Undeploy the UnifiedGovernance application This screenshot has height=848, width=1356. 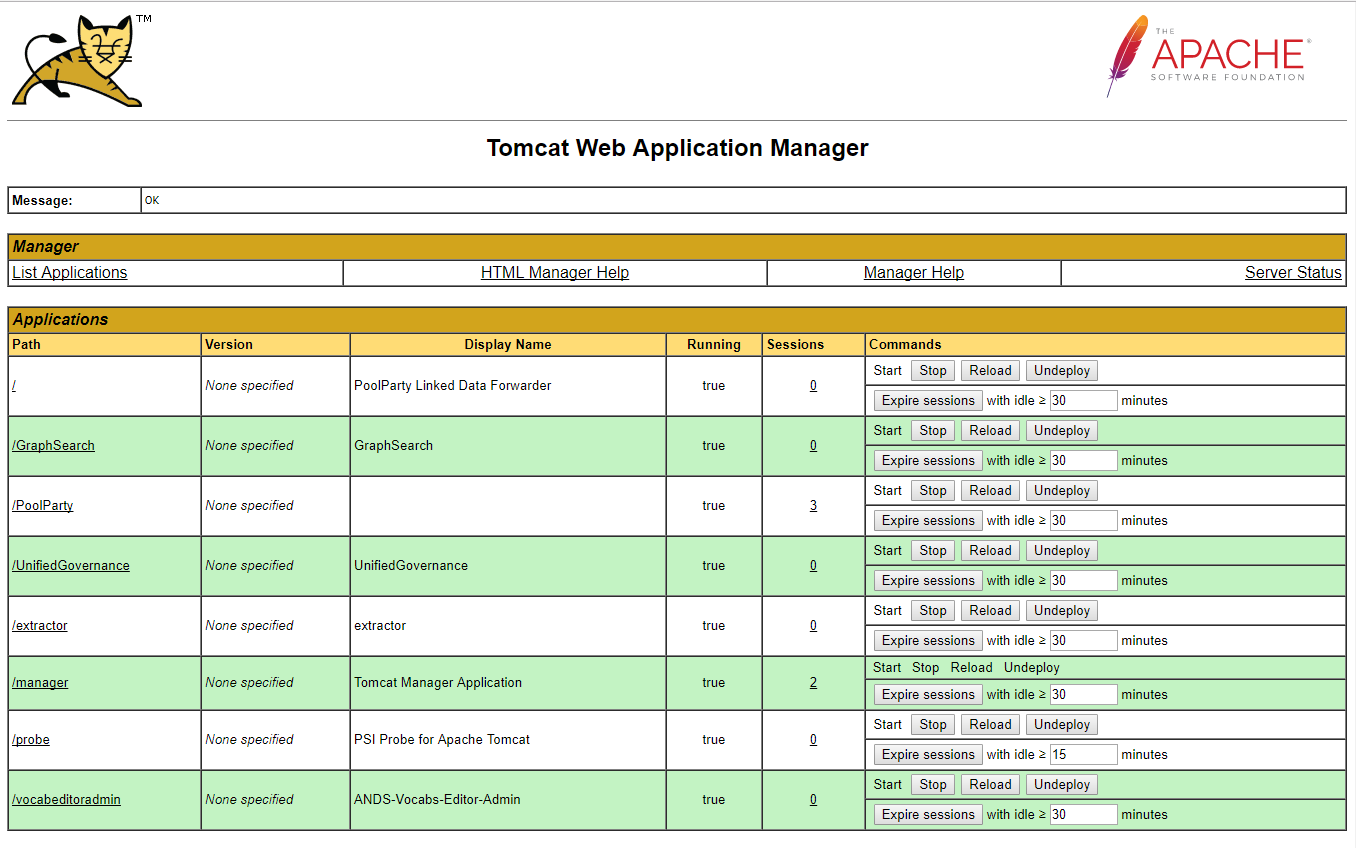click(x=1062, y=550)
